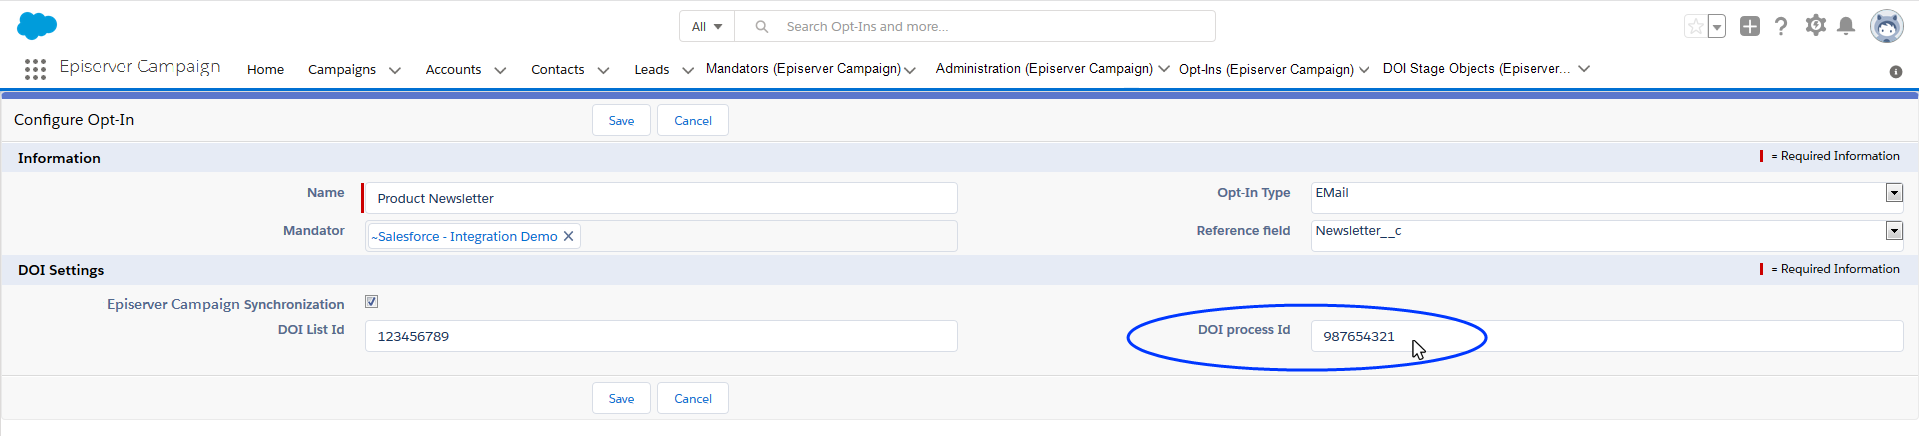Expand the Mandators (Episerver Campaign) chevron

pos(910,70)
